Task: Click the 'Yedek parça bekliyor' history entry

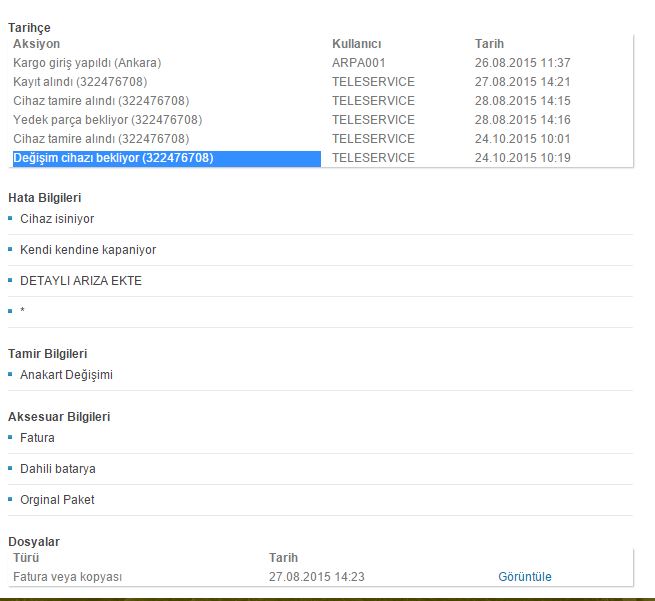Action: pyautogui.click(x=101, y=120)
